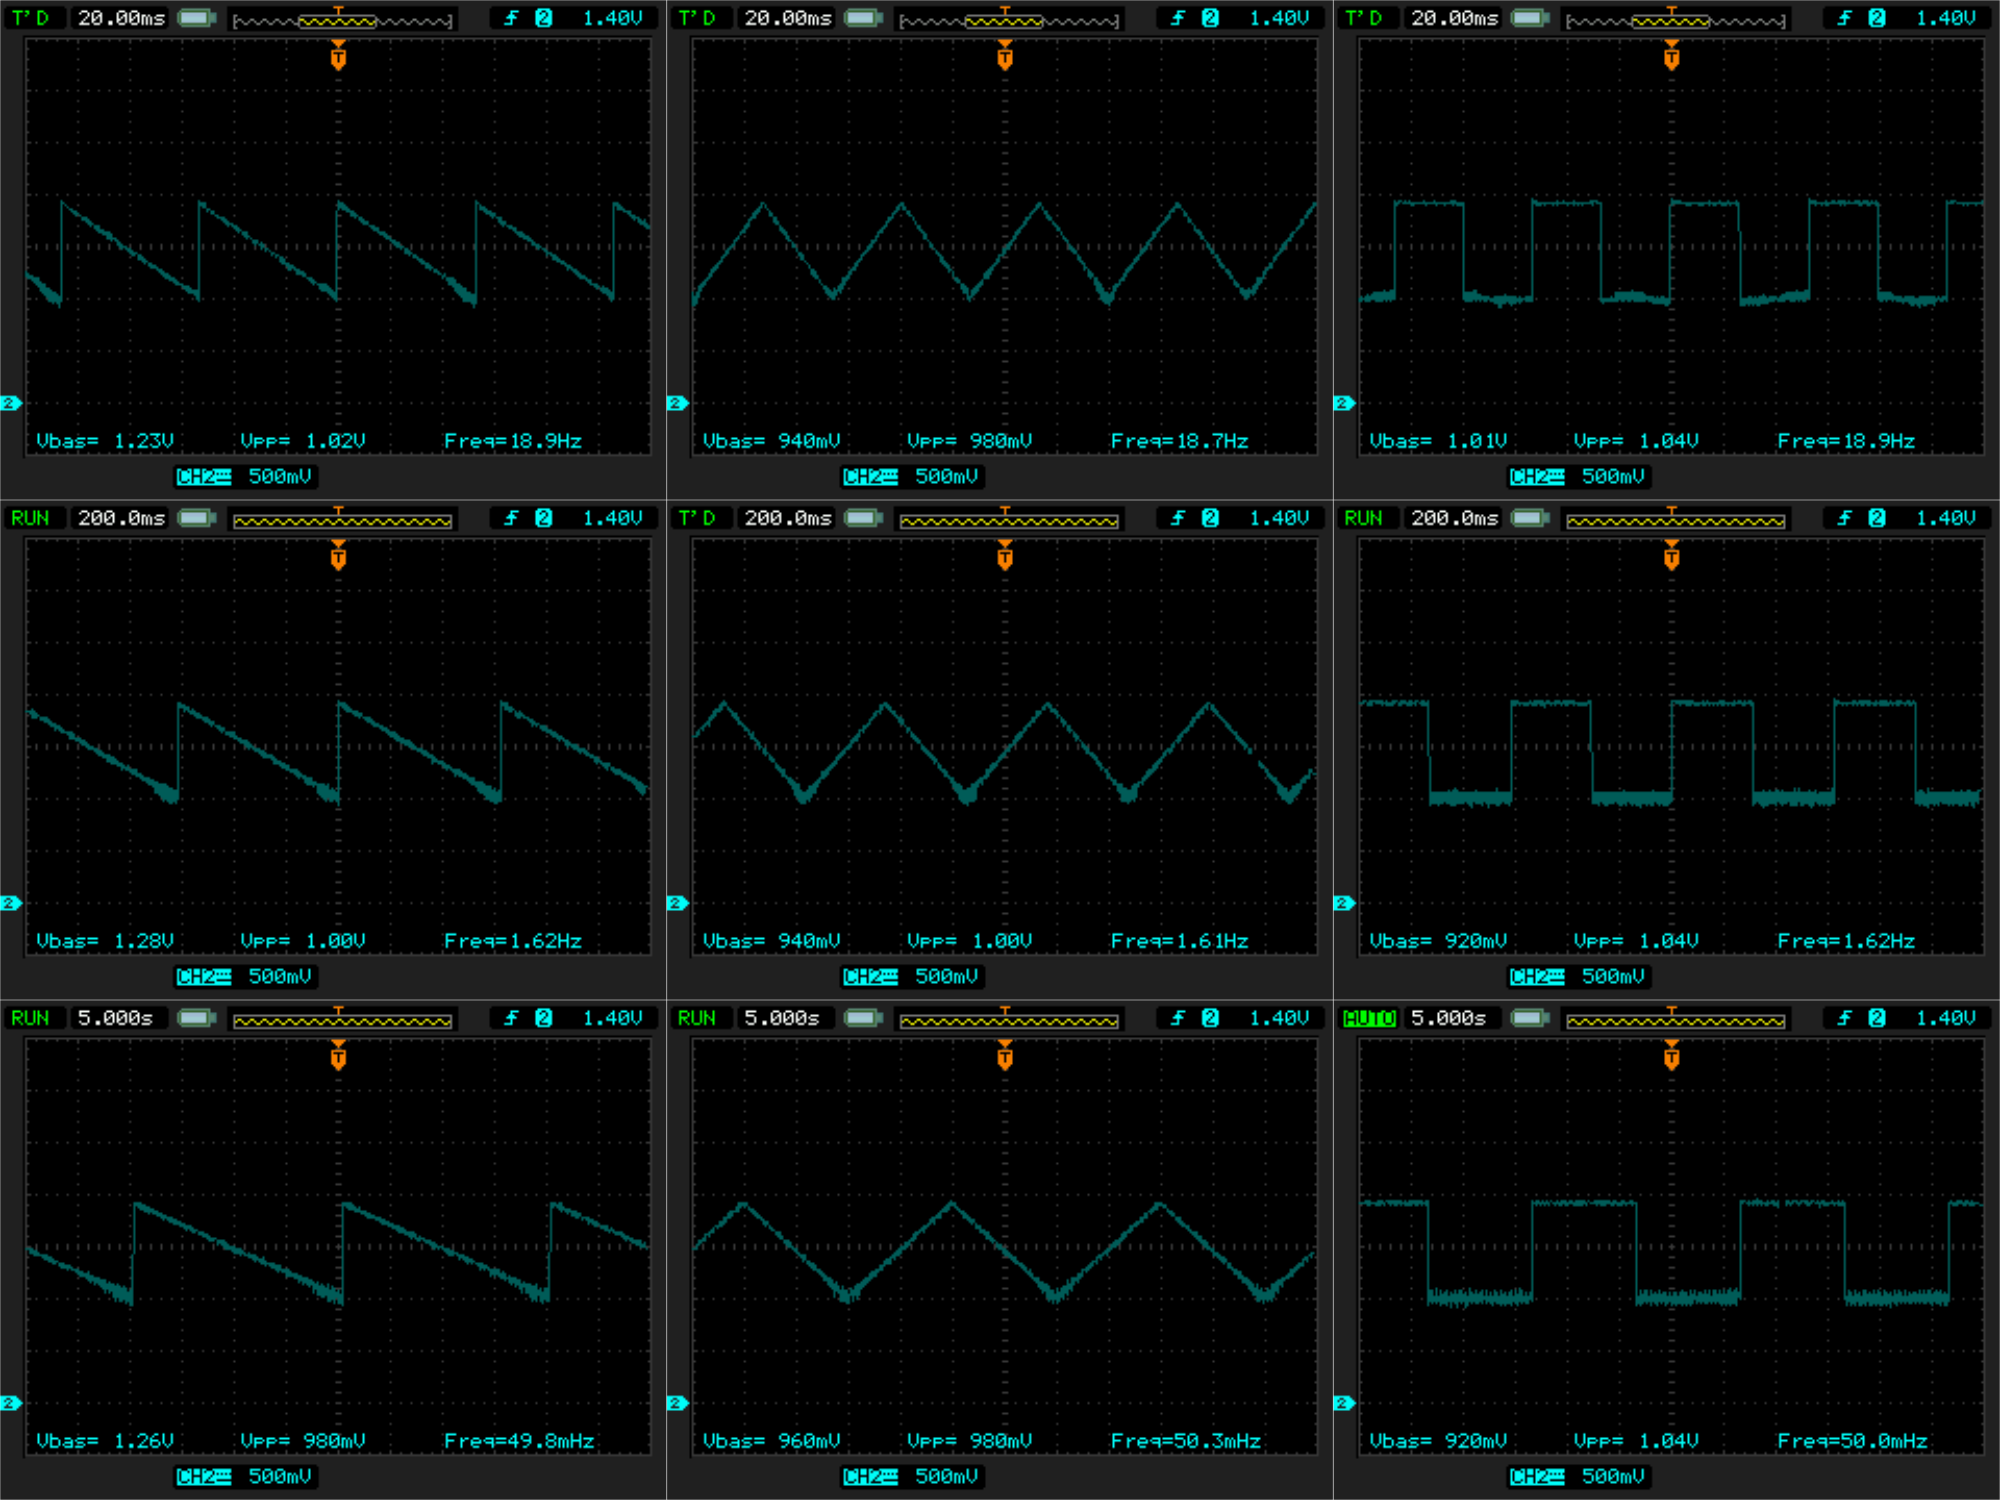Click CH2 coupling label in 1.28V Vbas panel

tap(203, 977)
